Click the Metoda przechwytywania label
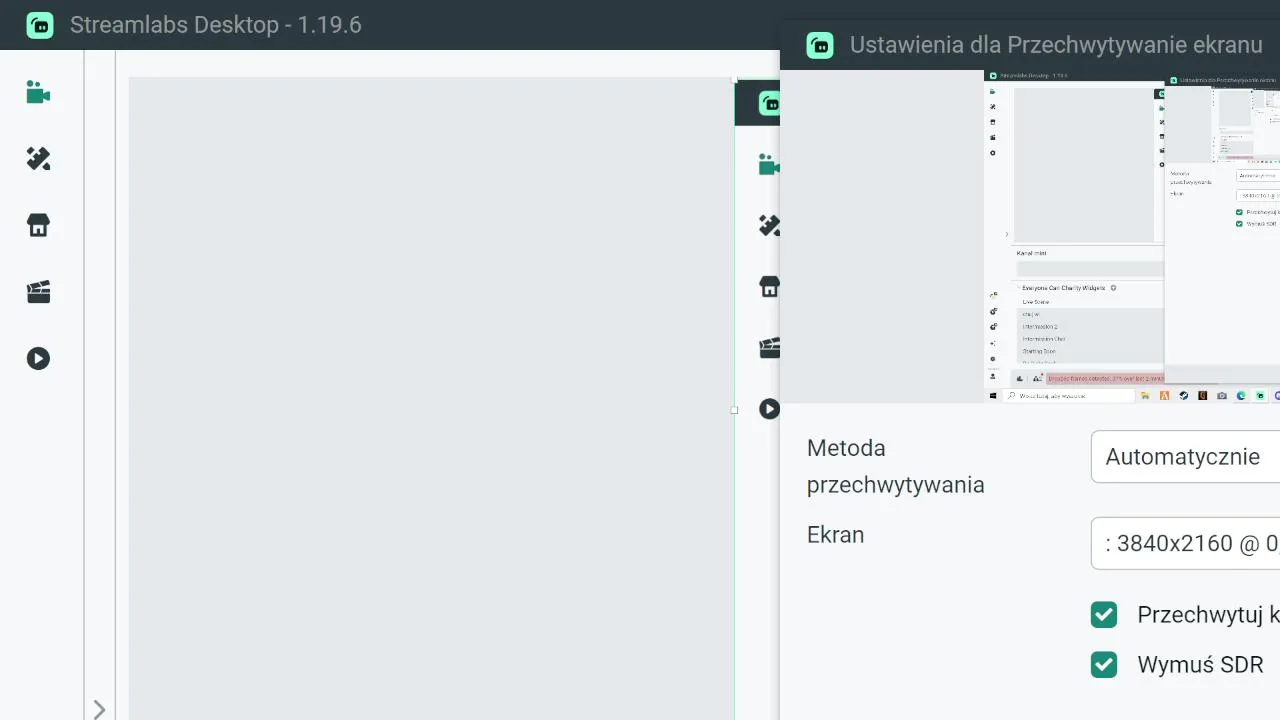The width and height of the screenshot is (1280, 720). pyautogui.click(x=895, y=466)
